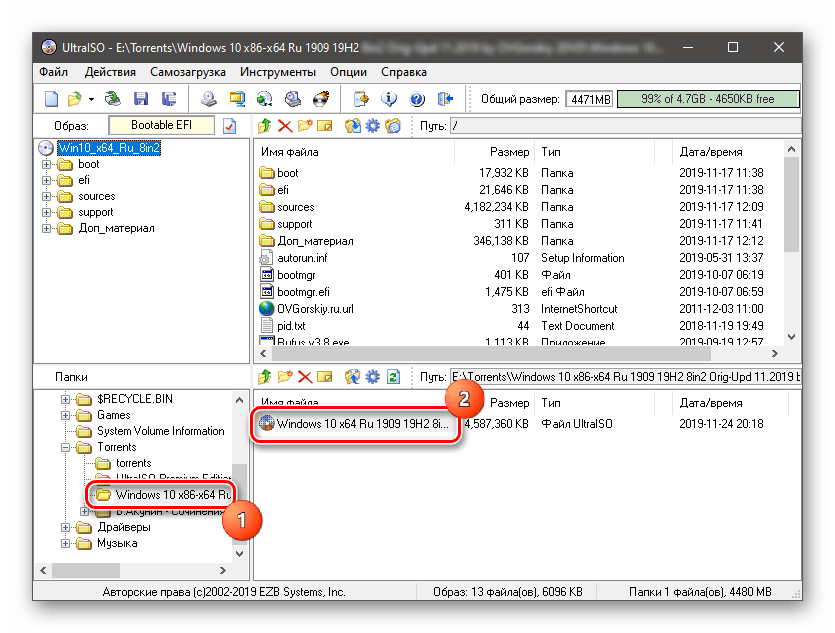Create a new image with the New icon
The width and height of the screenshot is (835, 633).
[51, 98]
